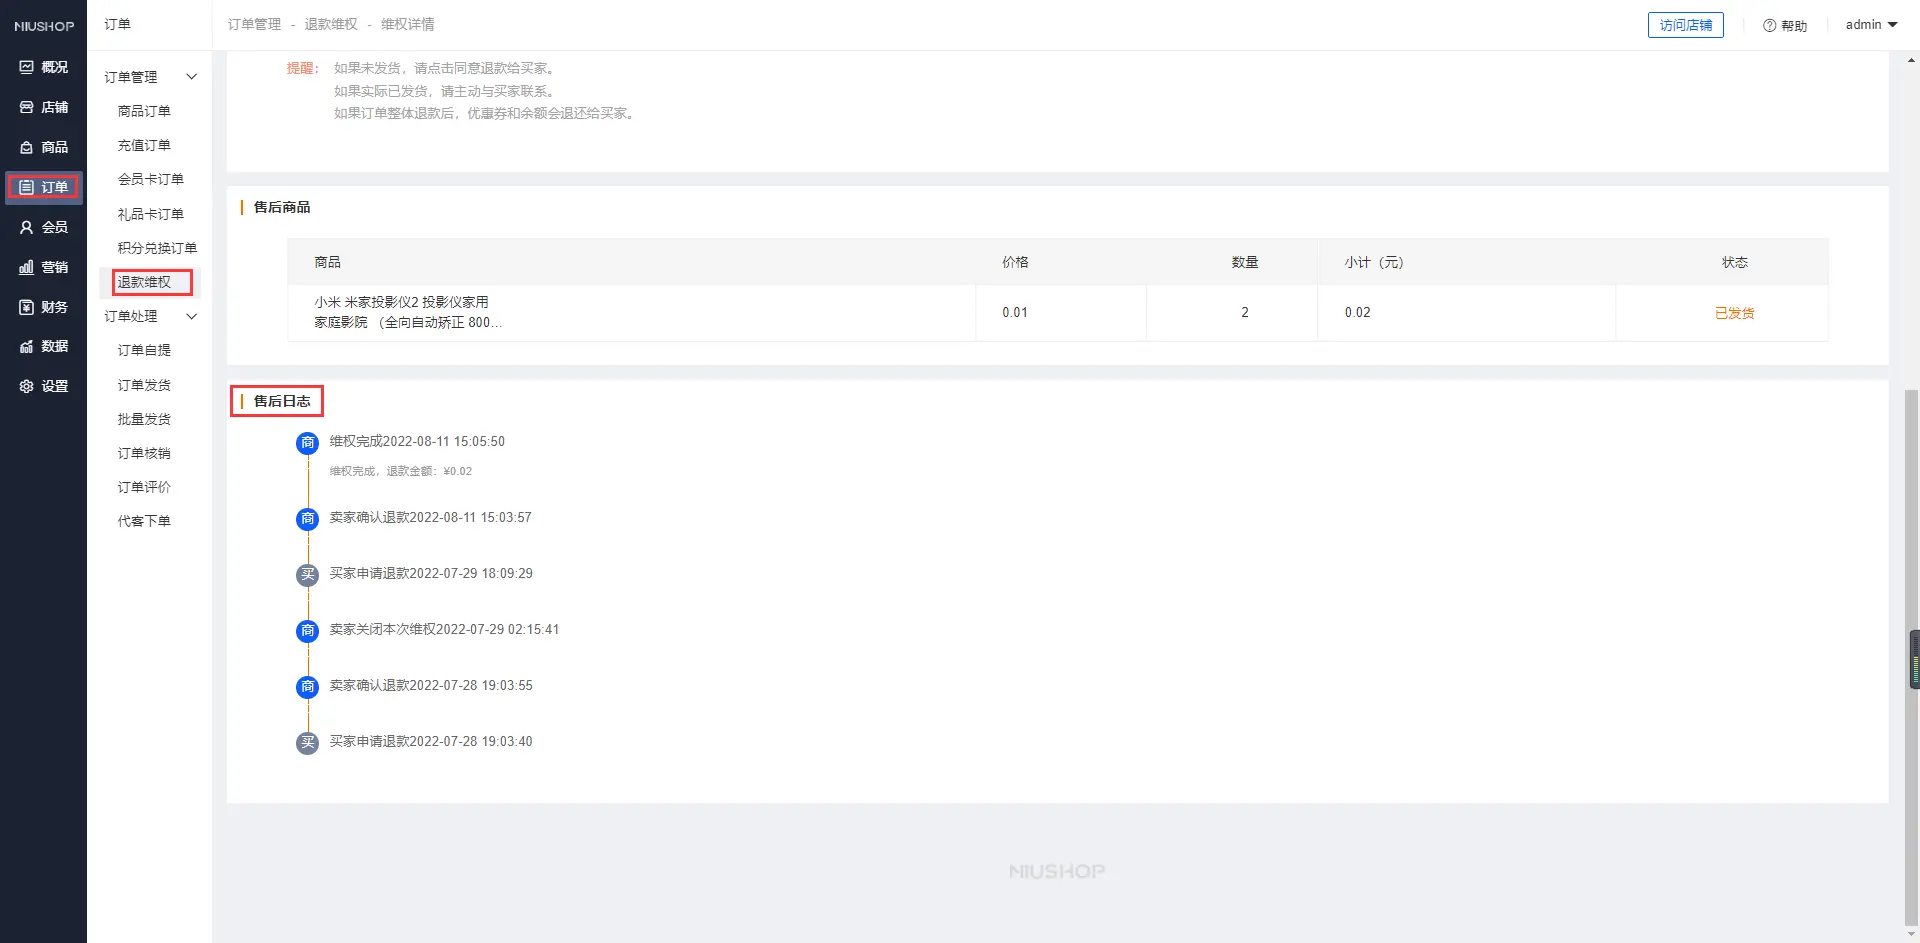This screenshot has width=1920, height=943.
Task: Open the 概况 overview icon in sidebar
Action: pyautogui.click(x=27, y=67)
